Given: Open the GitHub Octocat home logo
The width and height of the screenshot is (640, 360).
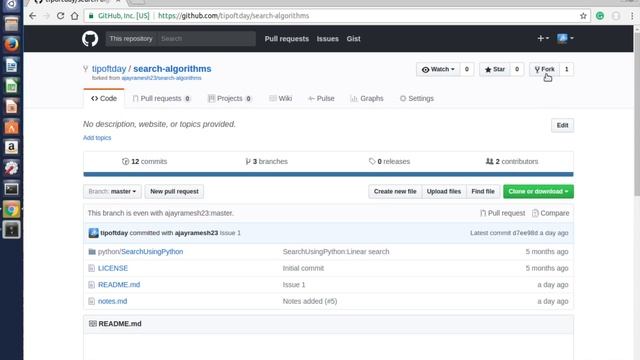Looking at the screenshot, I should 90,39.
